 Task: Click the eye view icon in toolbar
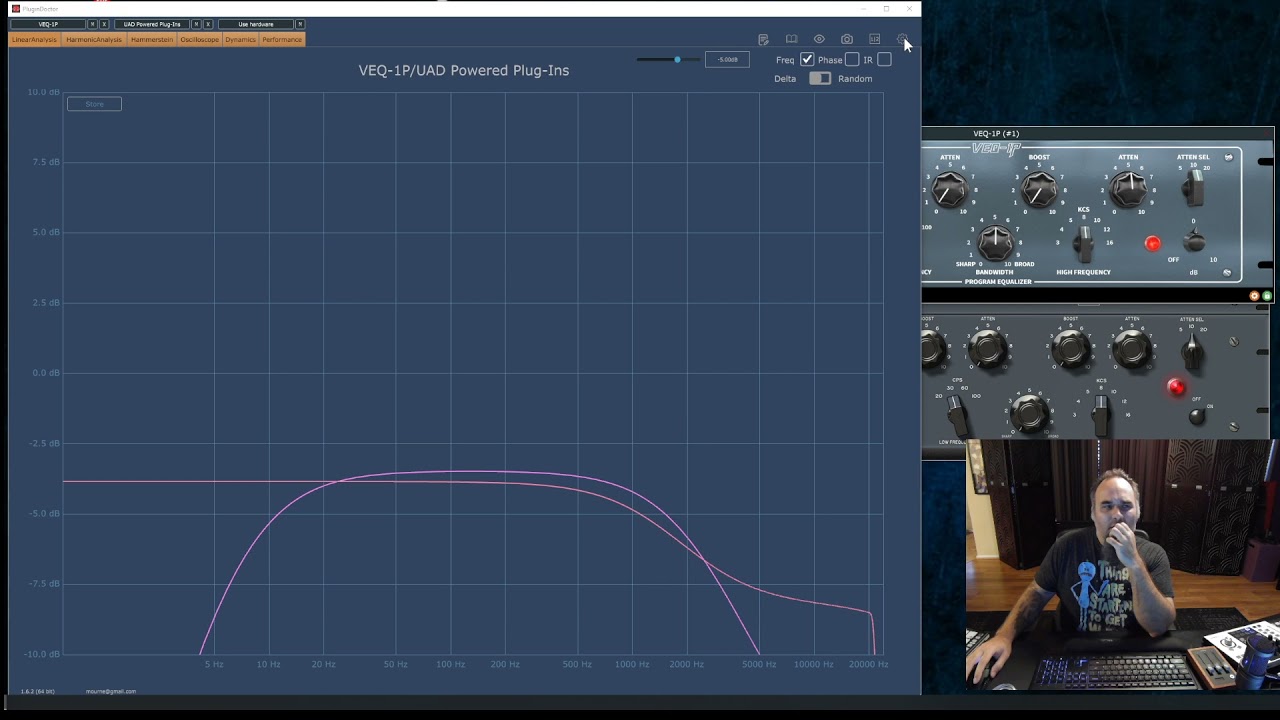[x=819, y=39]
